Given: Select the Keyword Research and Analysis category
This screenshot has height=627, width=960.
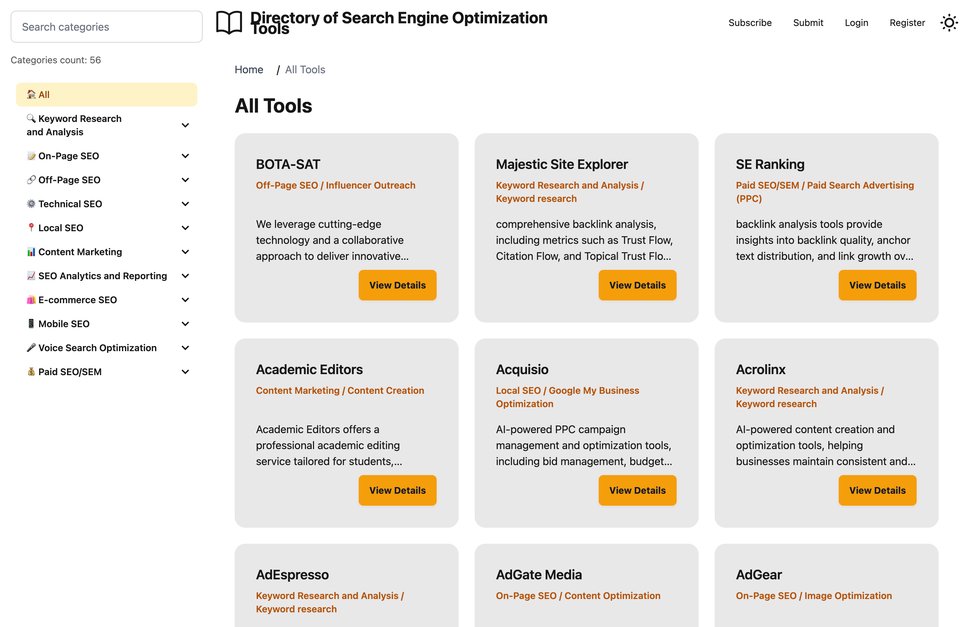Looking at the screenshot, I should tap(74, 125).
